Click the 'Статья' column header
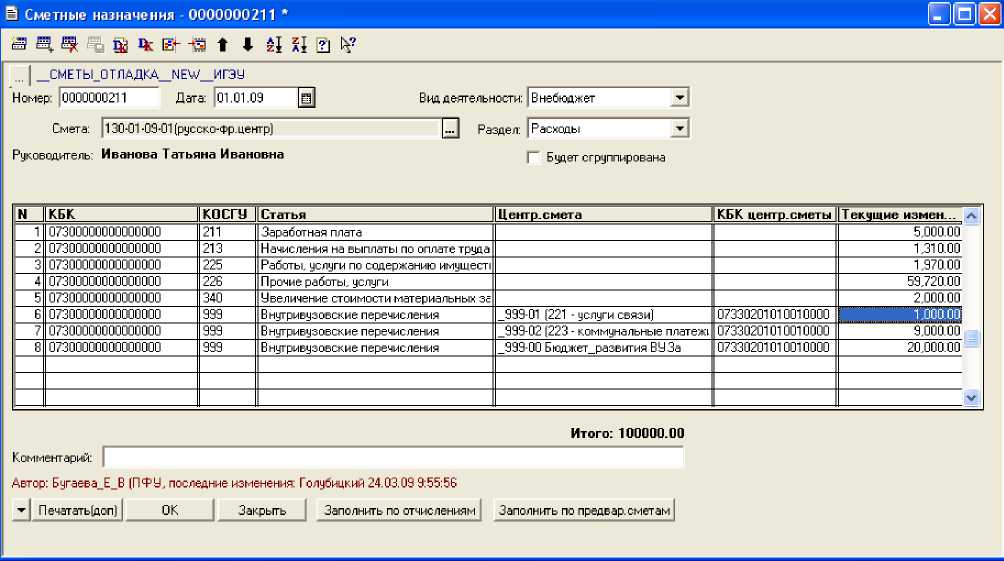Viewport: 1004px width, 561px height. [x=375, y=214]
